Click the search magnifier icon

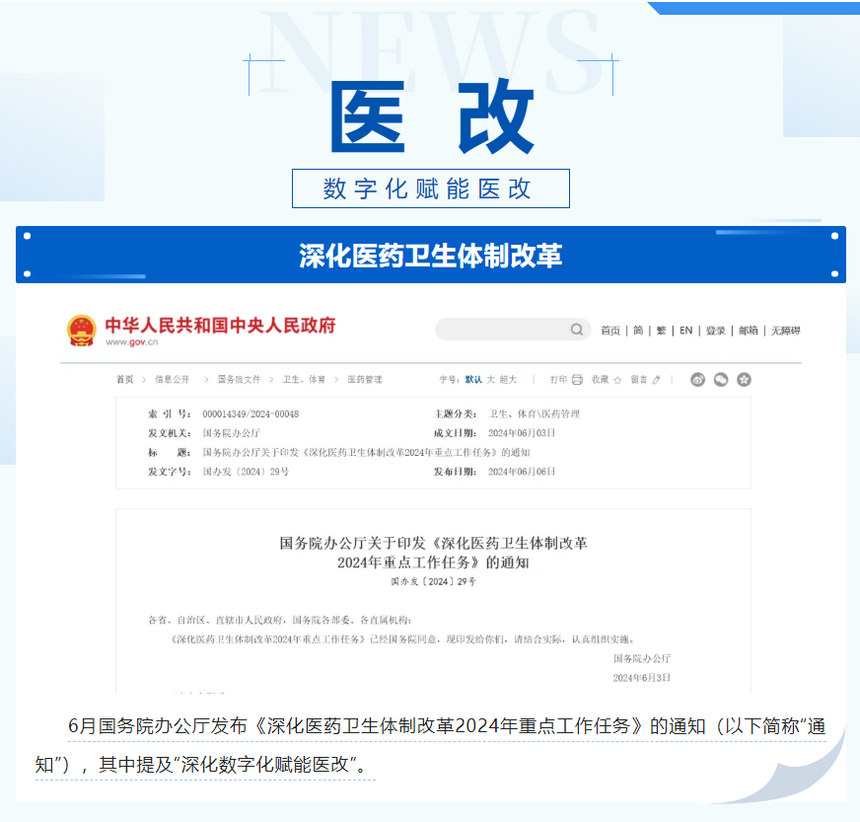576,330
